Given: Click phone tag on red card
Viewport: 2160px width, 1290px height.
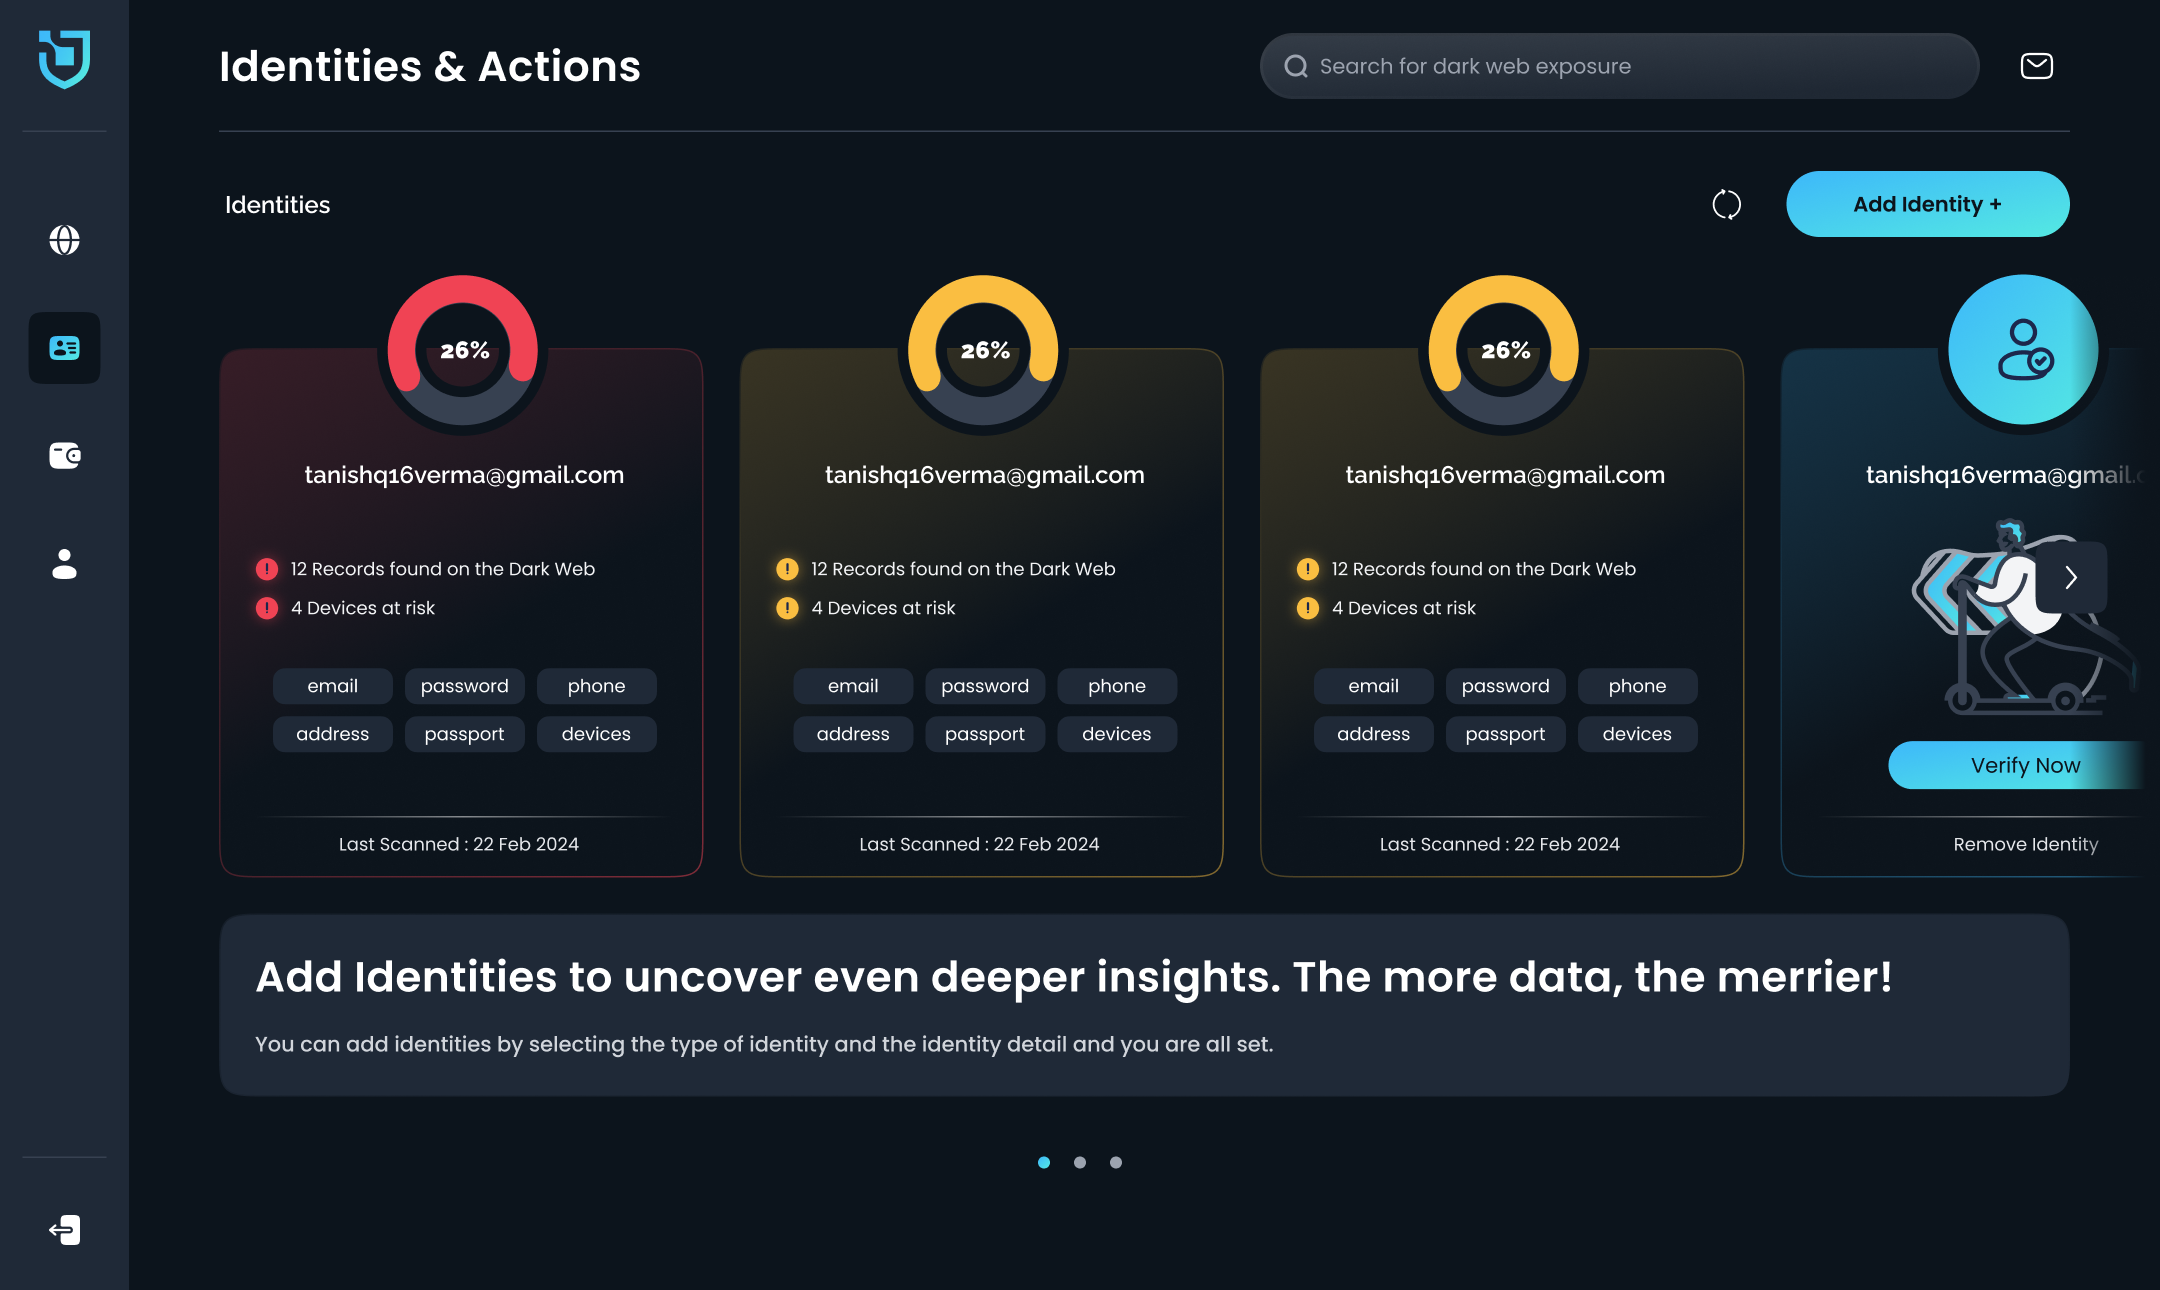Looking at the screenshot, I should coord(597,686).
